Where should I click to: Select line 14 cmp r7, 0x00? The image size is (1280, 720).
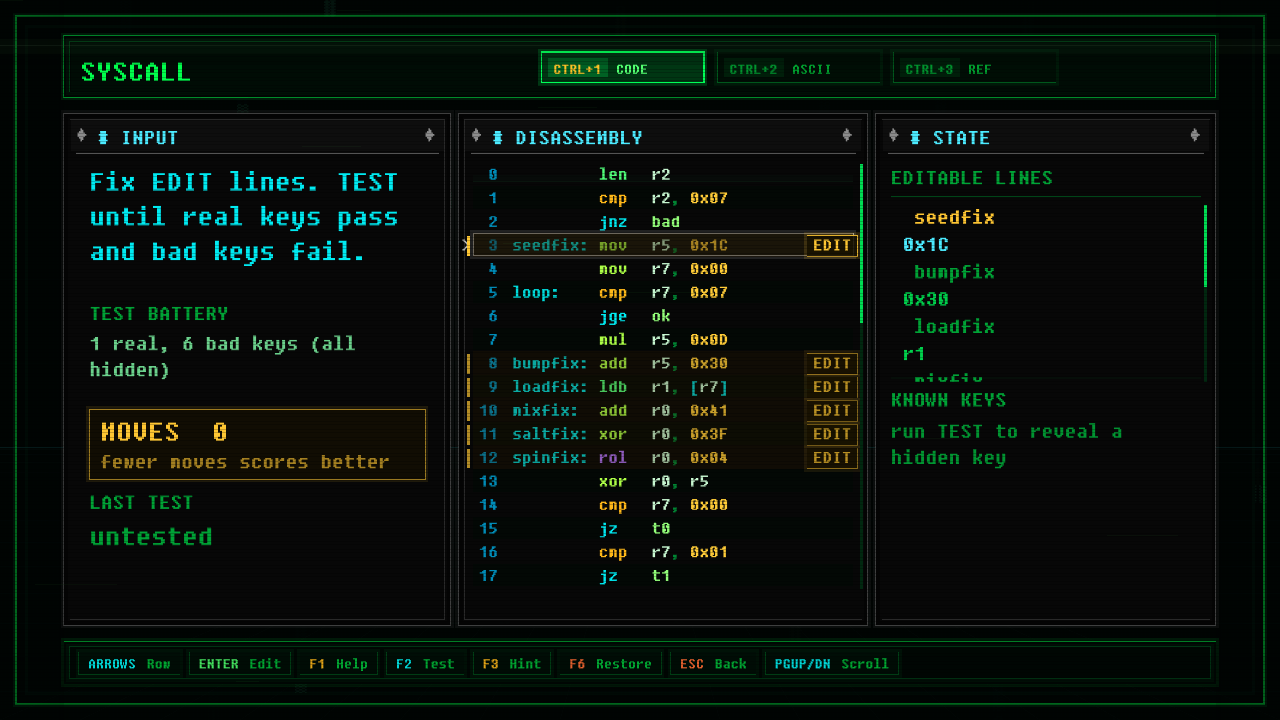point(662,505)
